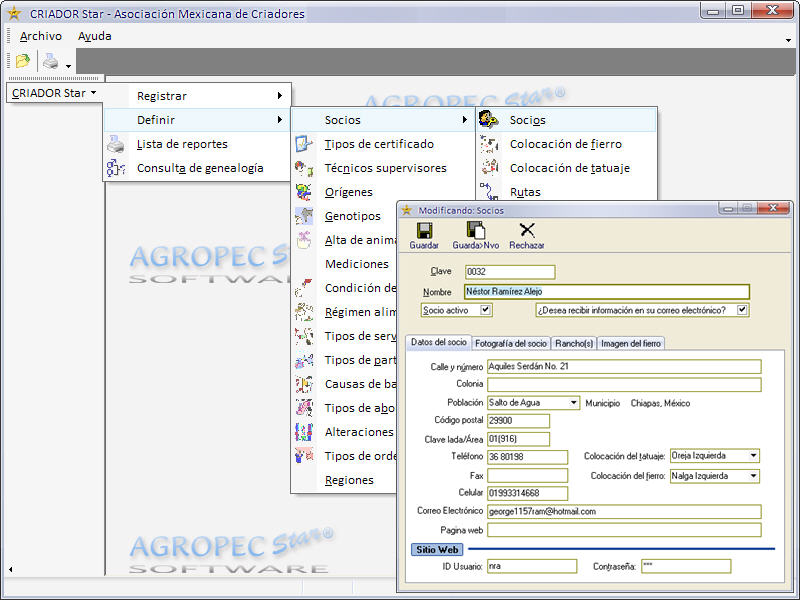
Task: Click the Alteraciones menu icon
Action: [304, 432]
